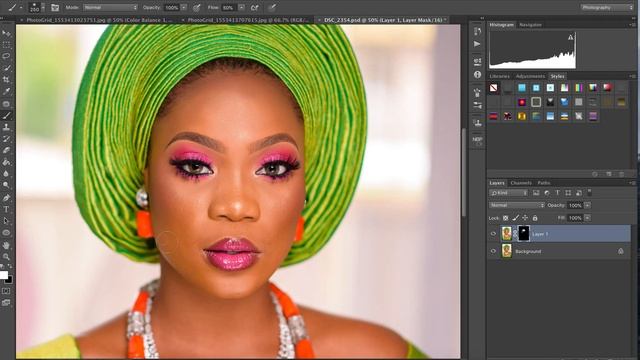Click the mask link icon on Layer 1
This screenshot has width=640, height=360.
click(x=515, y=234)
